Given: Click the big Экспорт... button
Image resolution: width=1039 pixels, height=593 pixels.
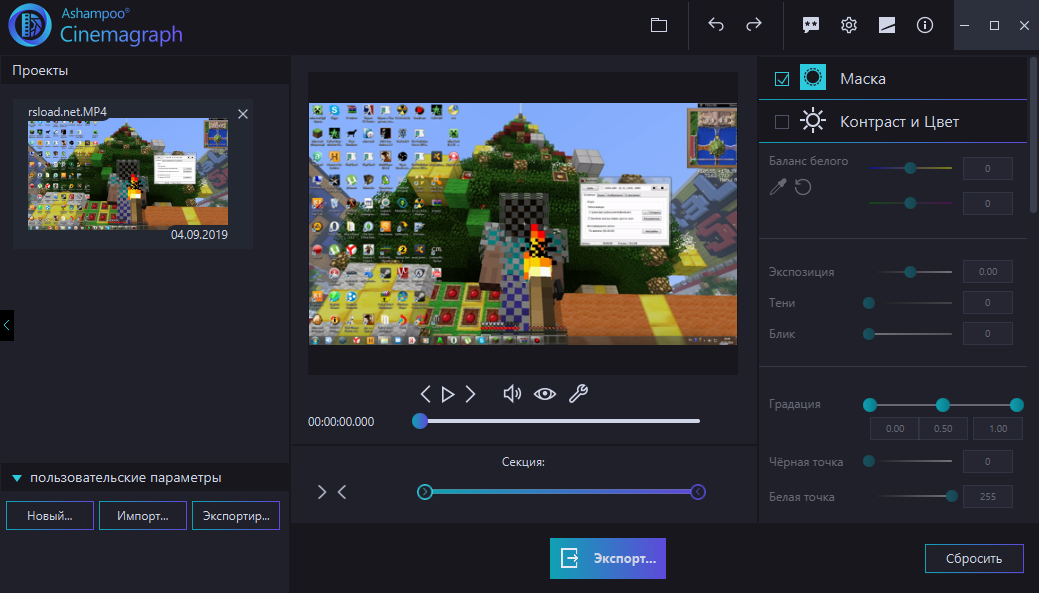Looking at the screenshot, I should 608,559.
